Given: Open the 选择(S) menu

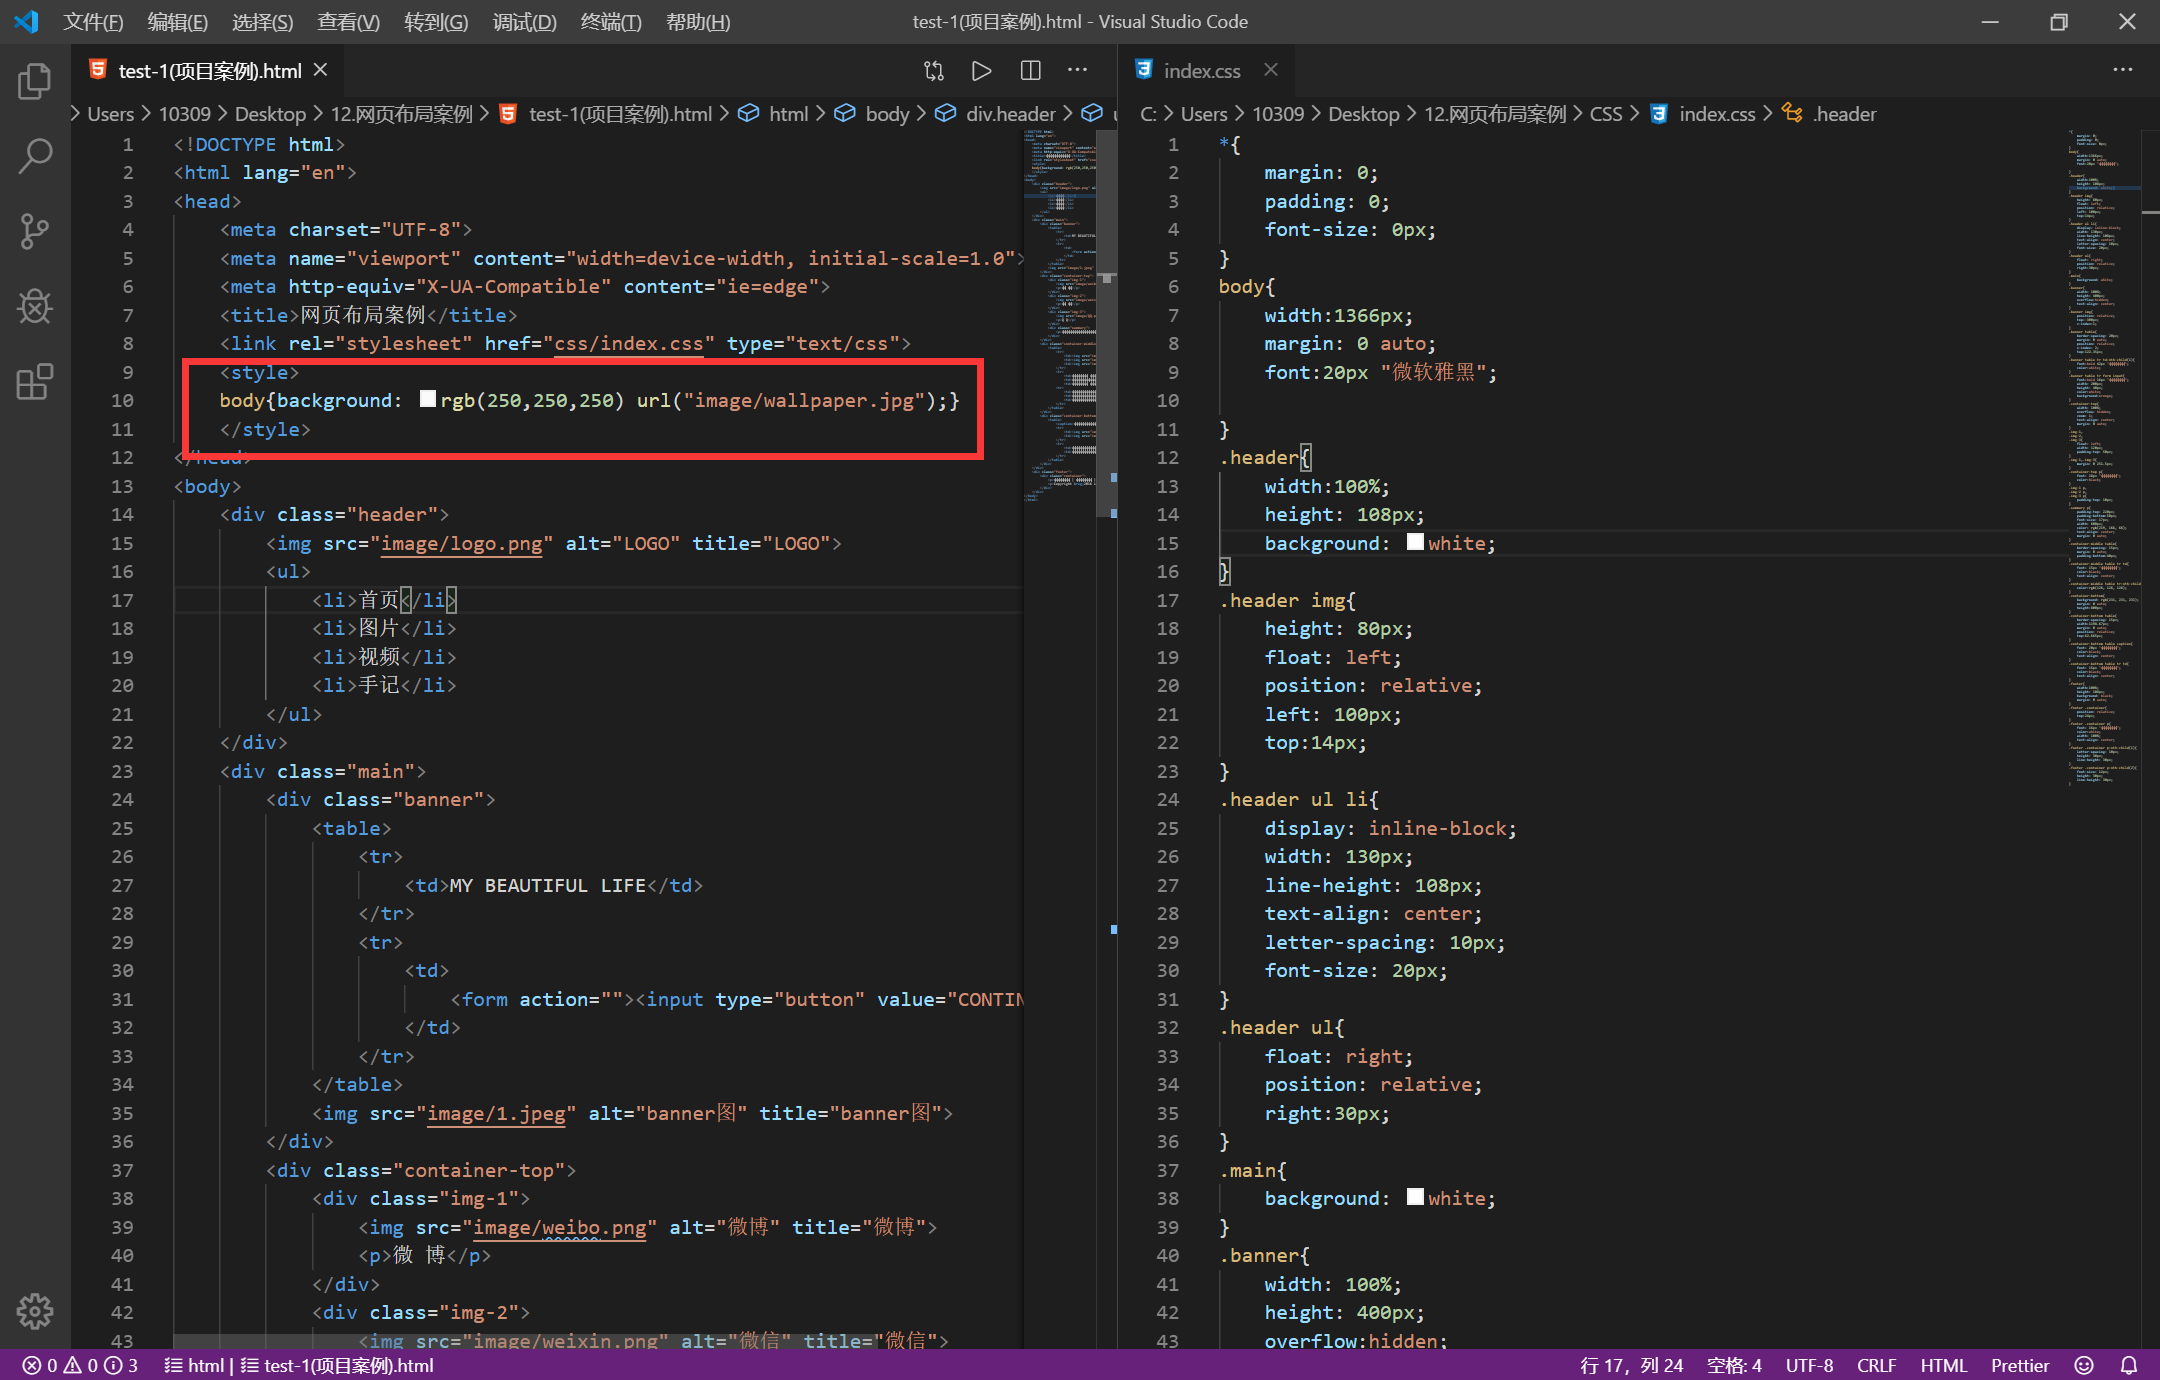Looking at the screenshot, I should [262, 22].
